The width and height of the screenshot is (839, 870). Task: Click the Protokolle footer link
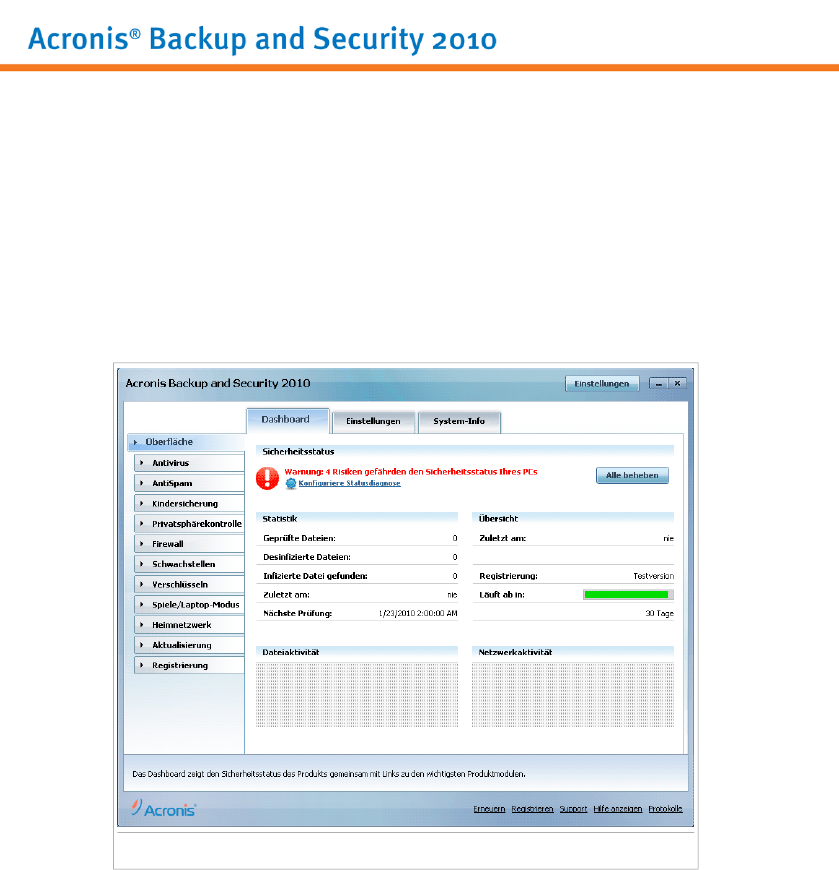pos(665,809)
